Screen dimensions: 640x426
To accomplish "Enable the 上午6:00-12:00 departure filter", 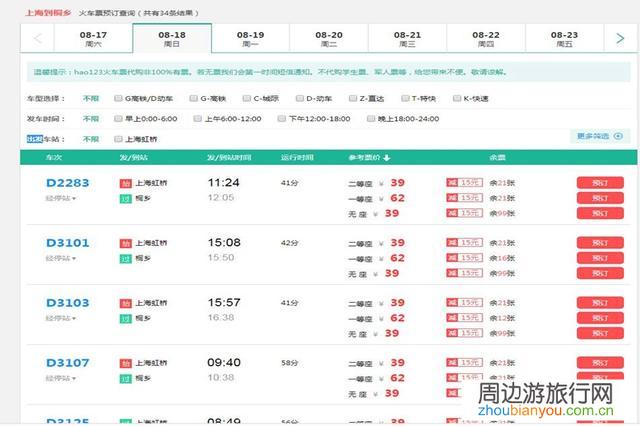I will [198, 119].
